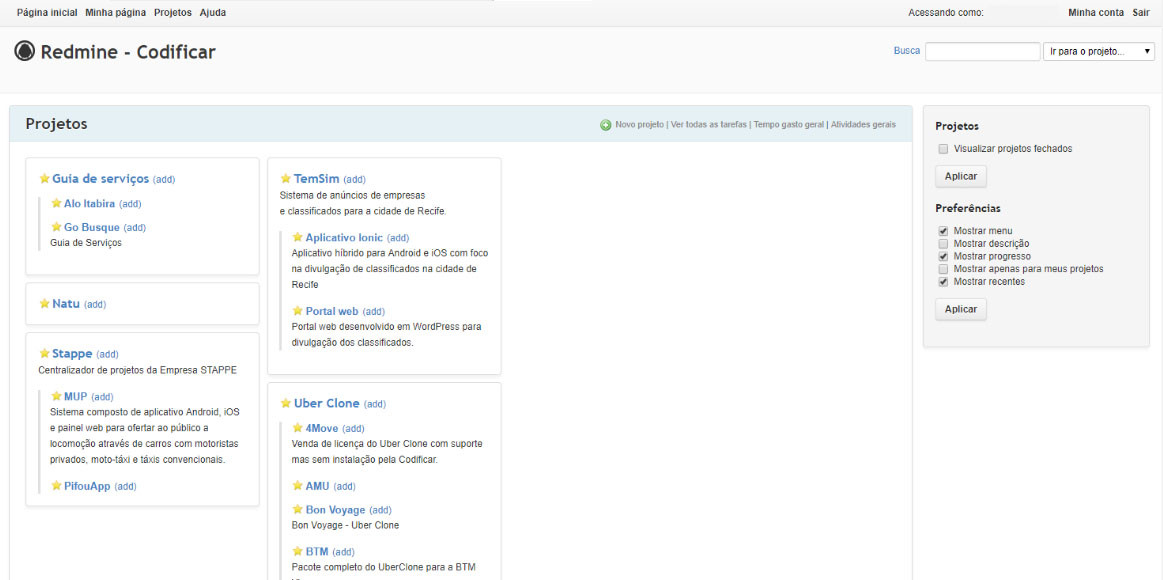
Task: Click the Novo projeto link
Action: tap(639, 125)
